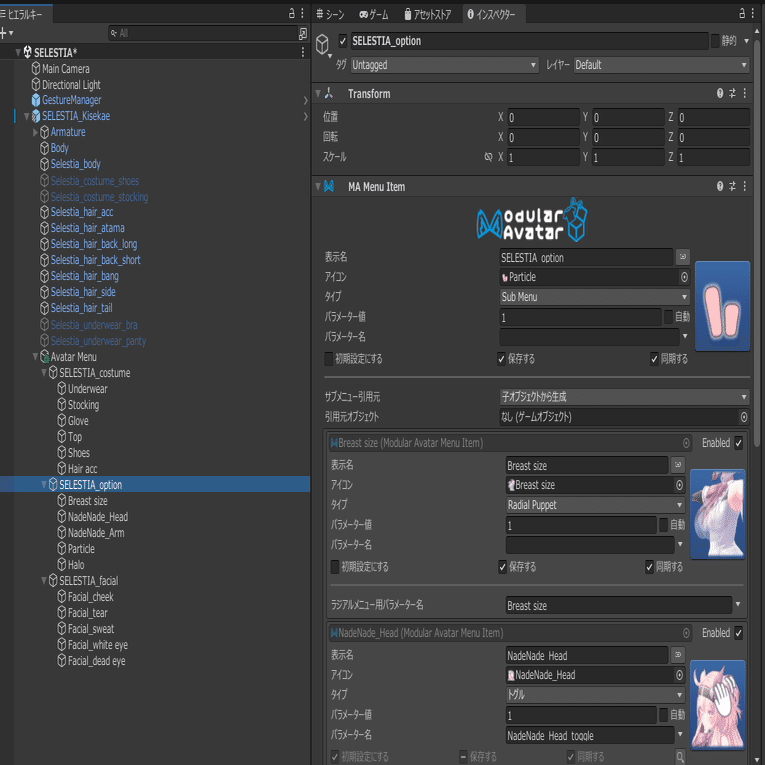
Task: Toggle the Saved checkbox for SELESTIA option
Action: [x=501, y=359]
